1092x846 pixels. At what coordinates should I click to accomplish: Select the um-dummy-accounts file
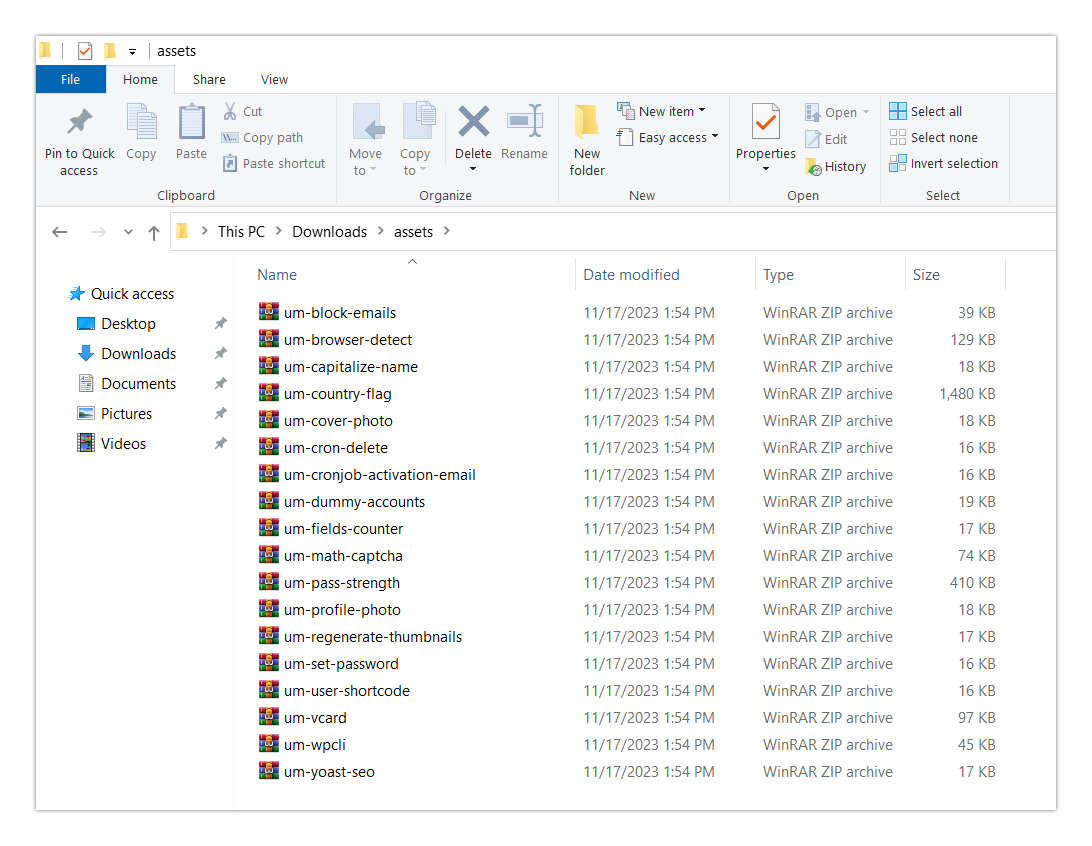pyautogui.click(x=354, y=501)
